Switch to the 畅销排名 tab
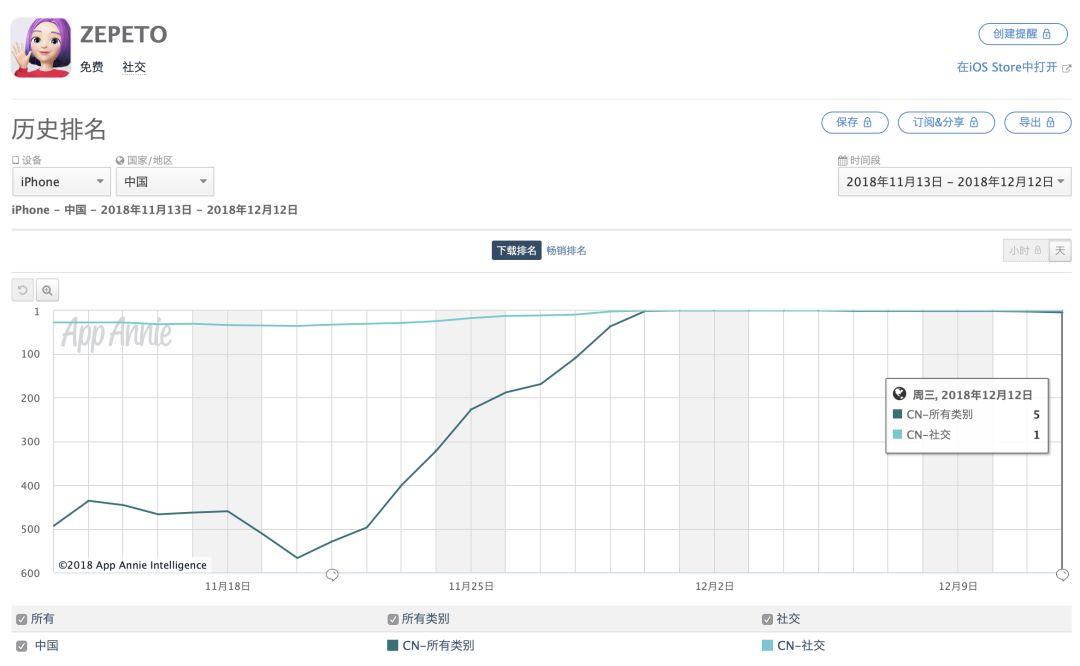 tap(566, 251)
